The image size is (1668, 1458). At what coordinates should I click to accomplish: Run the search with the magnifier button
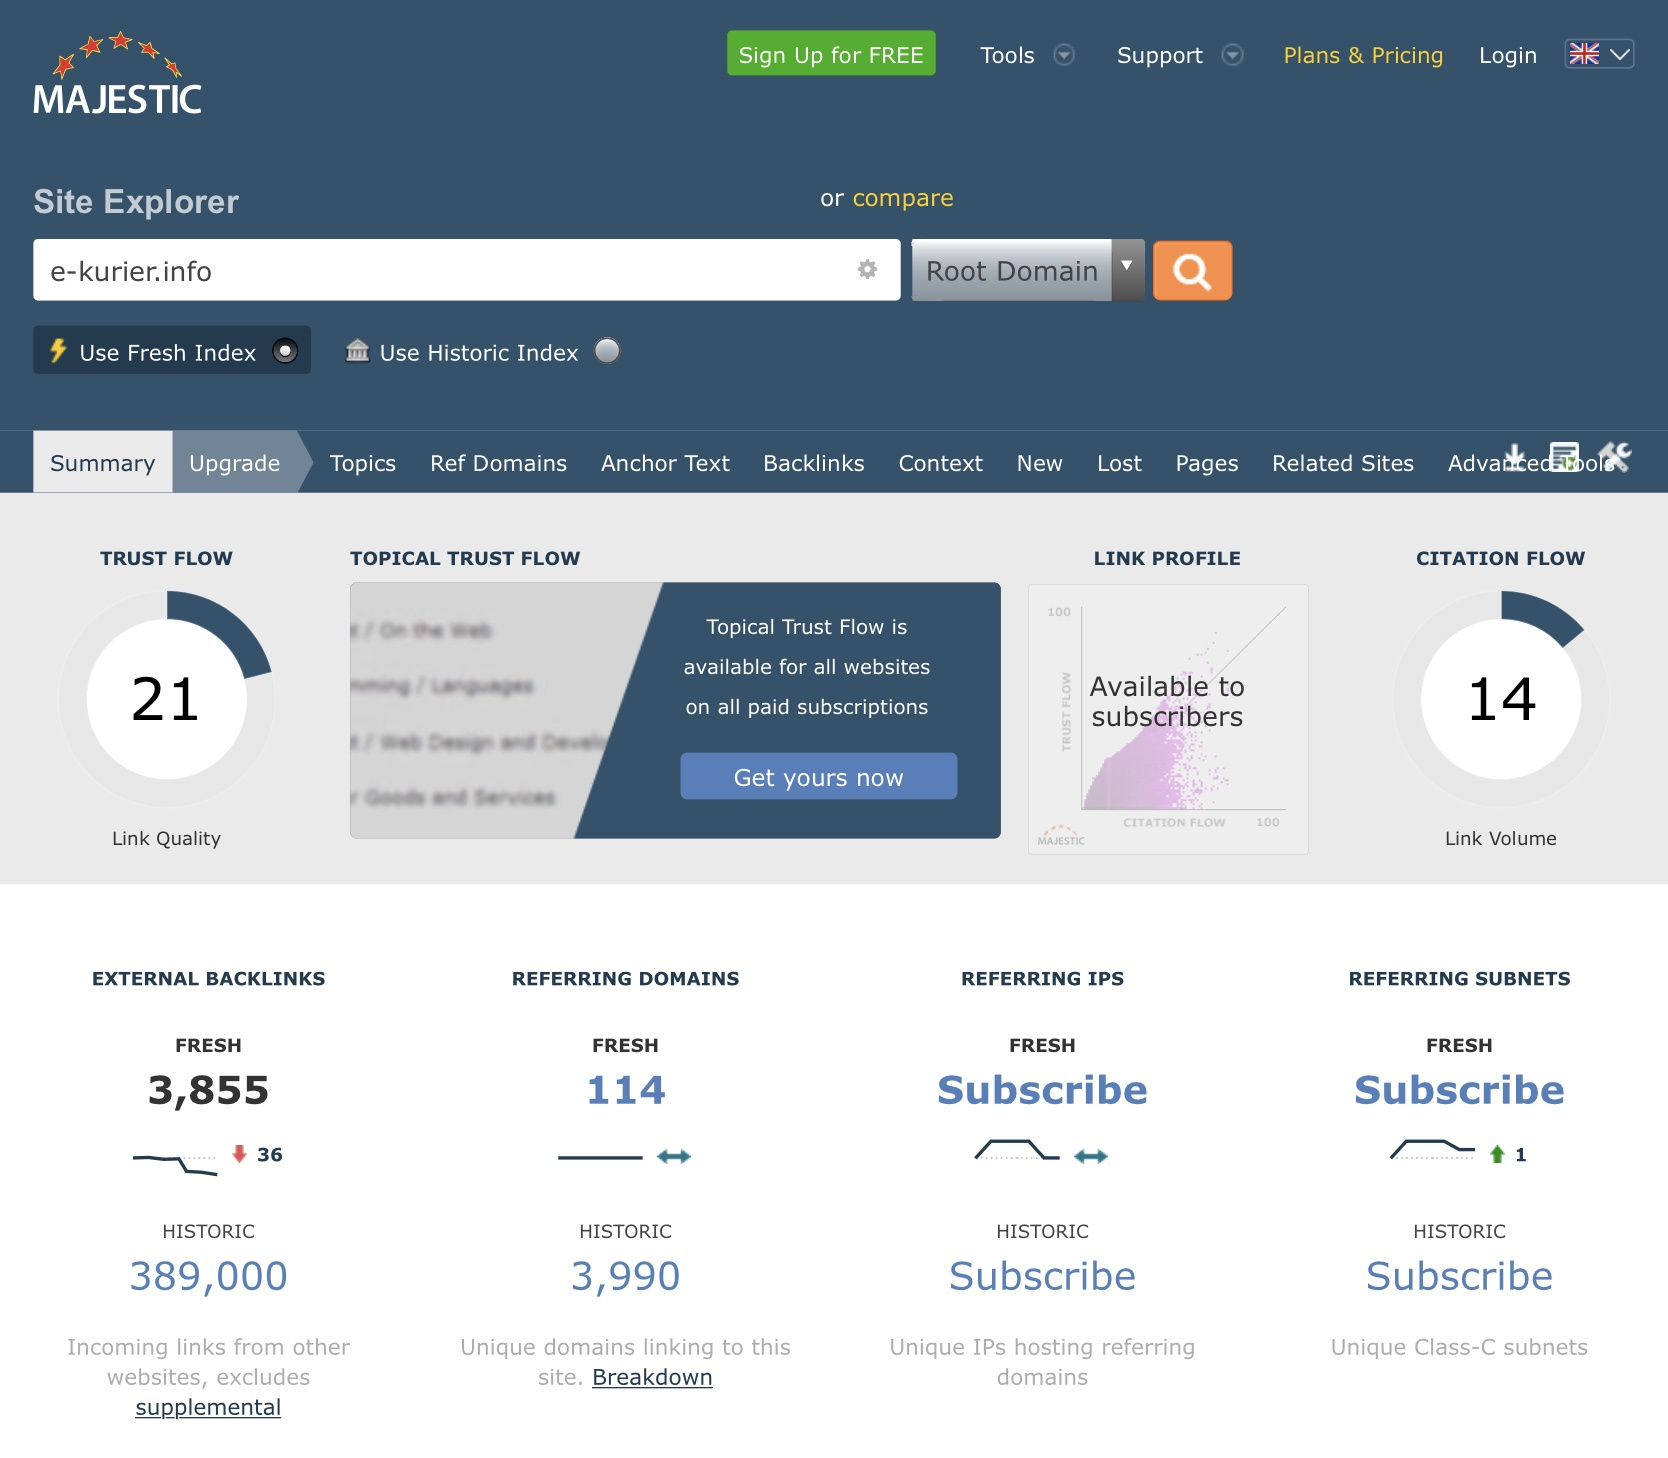tap(1192, 270)
